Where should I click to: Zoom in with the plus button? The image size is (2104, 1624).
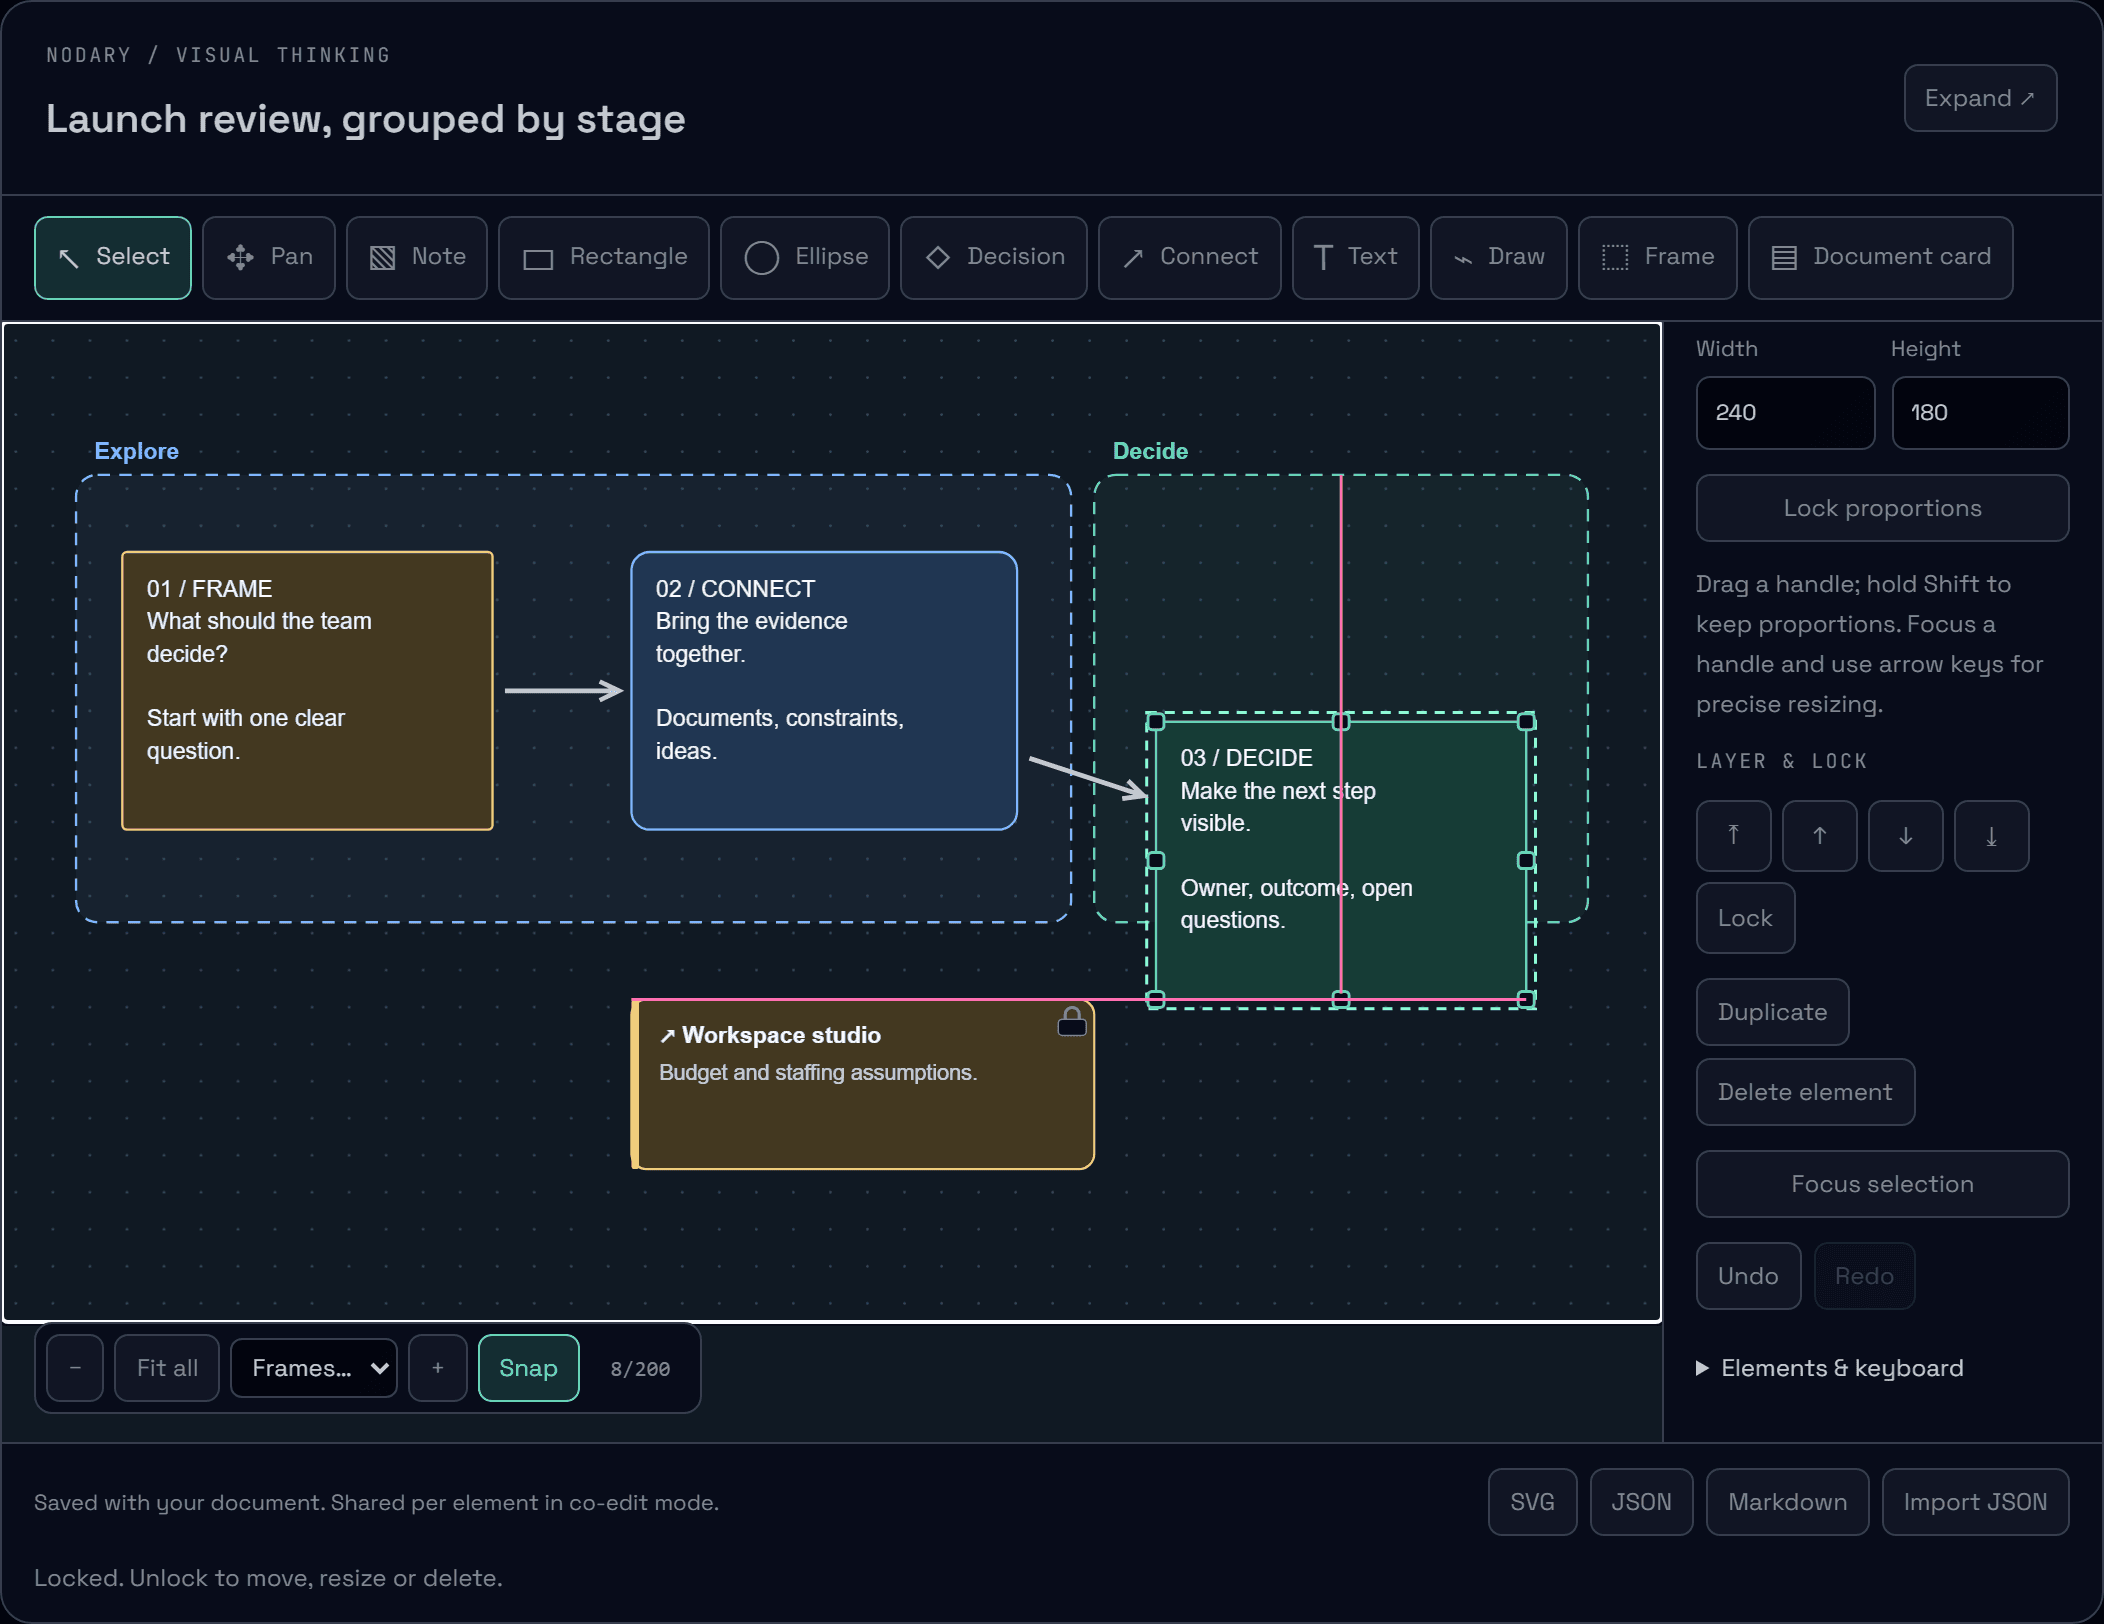point(438,1368)
